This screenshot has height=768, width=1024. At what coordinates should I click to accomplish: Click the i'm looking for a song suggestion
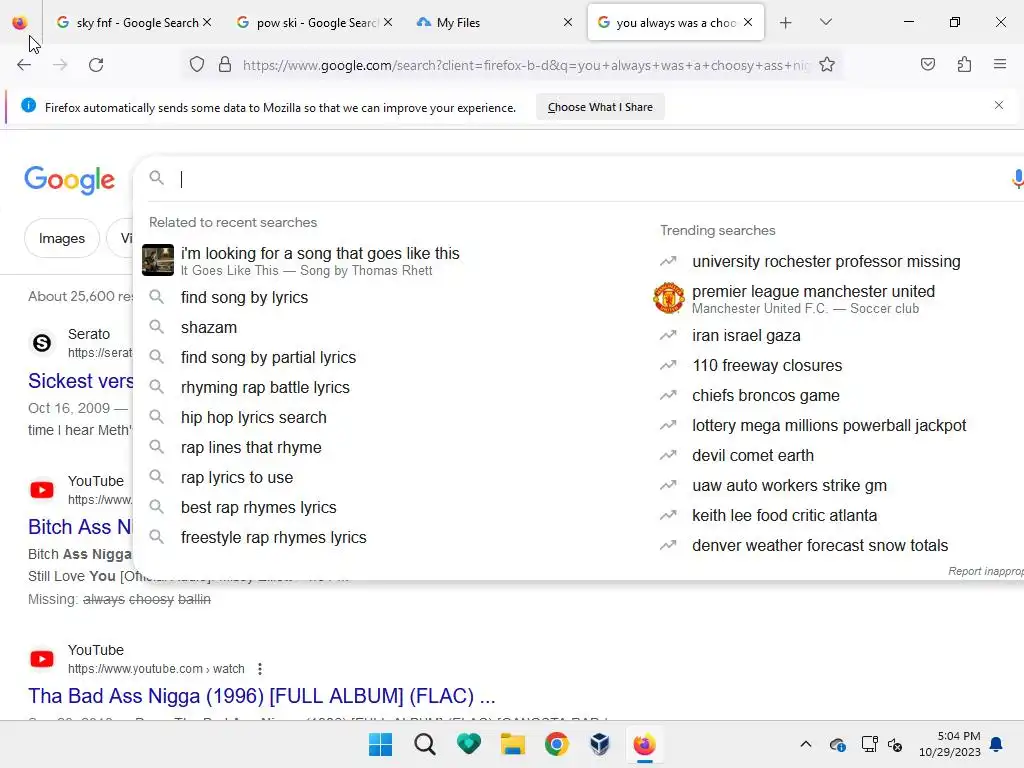tap(320, 261)
